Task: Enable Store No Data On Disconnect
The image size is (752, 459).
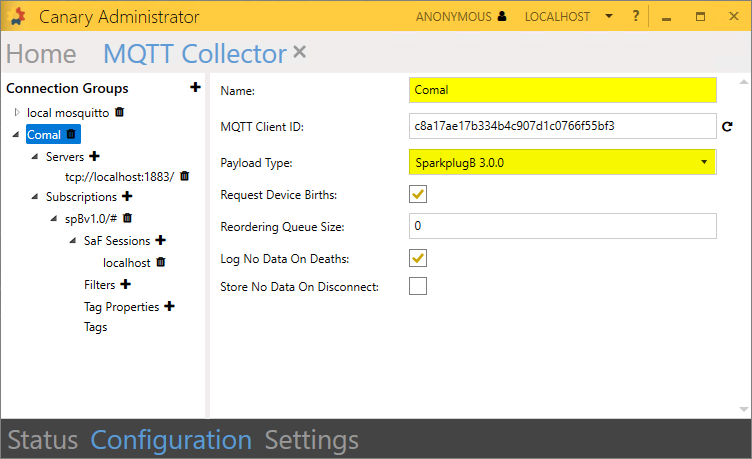Action: [x=418, y=287]
